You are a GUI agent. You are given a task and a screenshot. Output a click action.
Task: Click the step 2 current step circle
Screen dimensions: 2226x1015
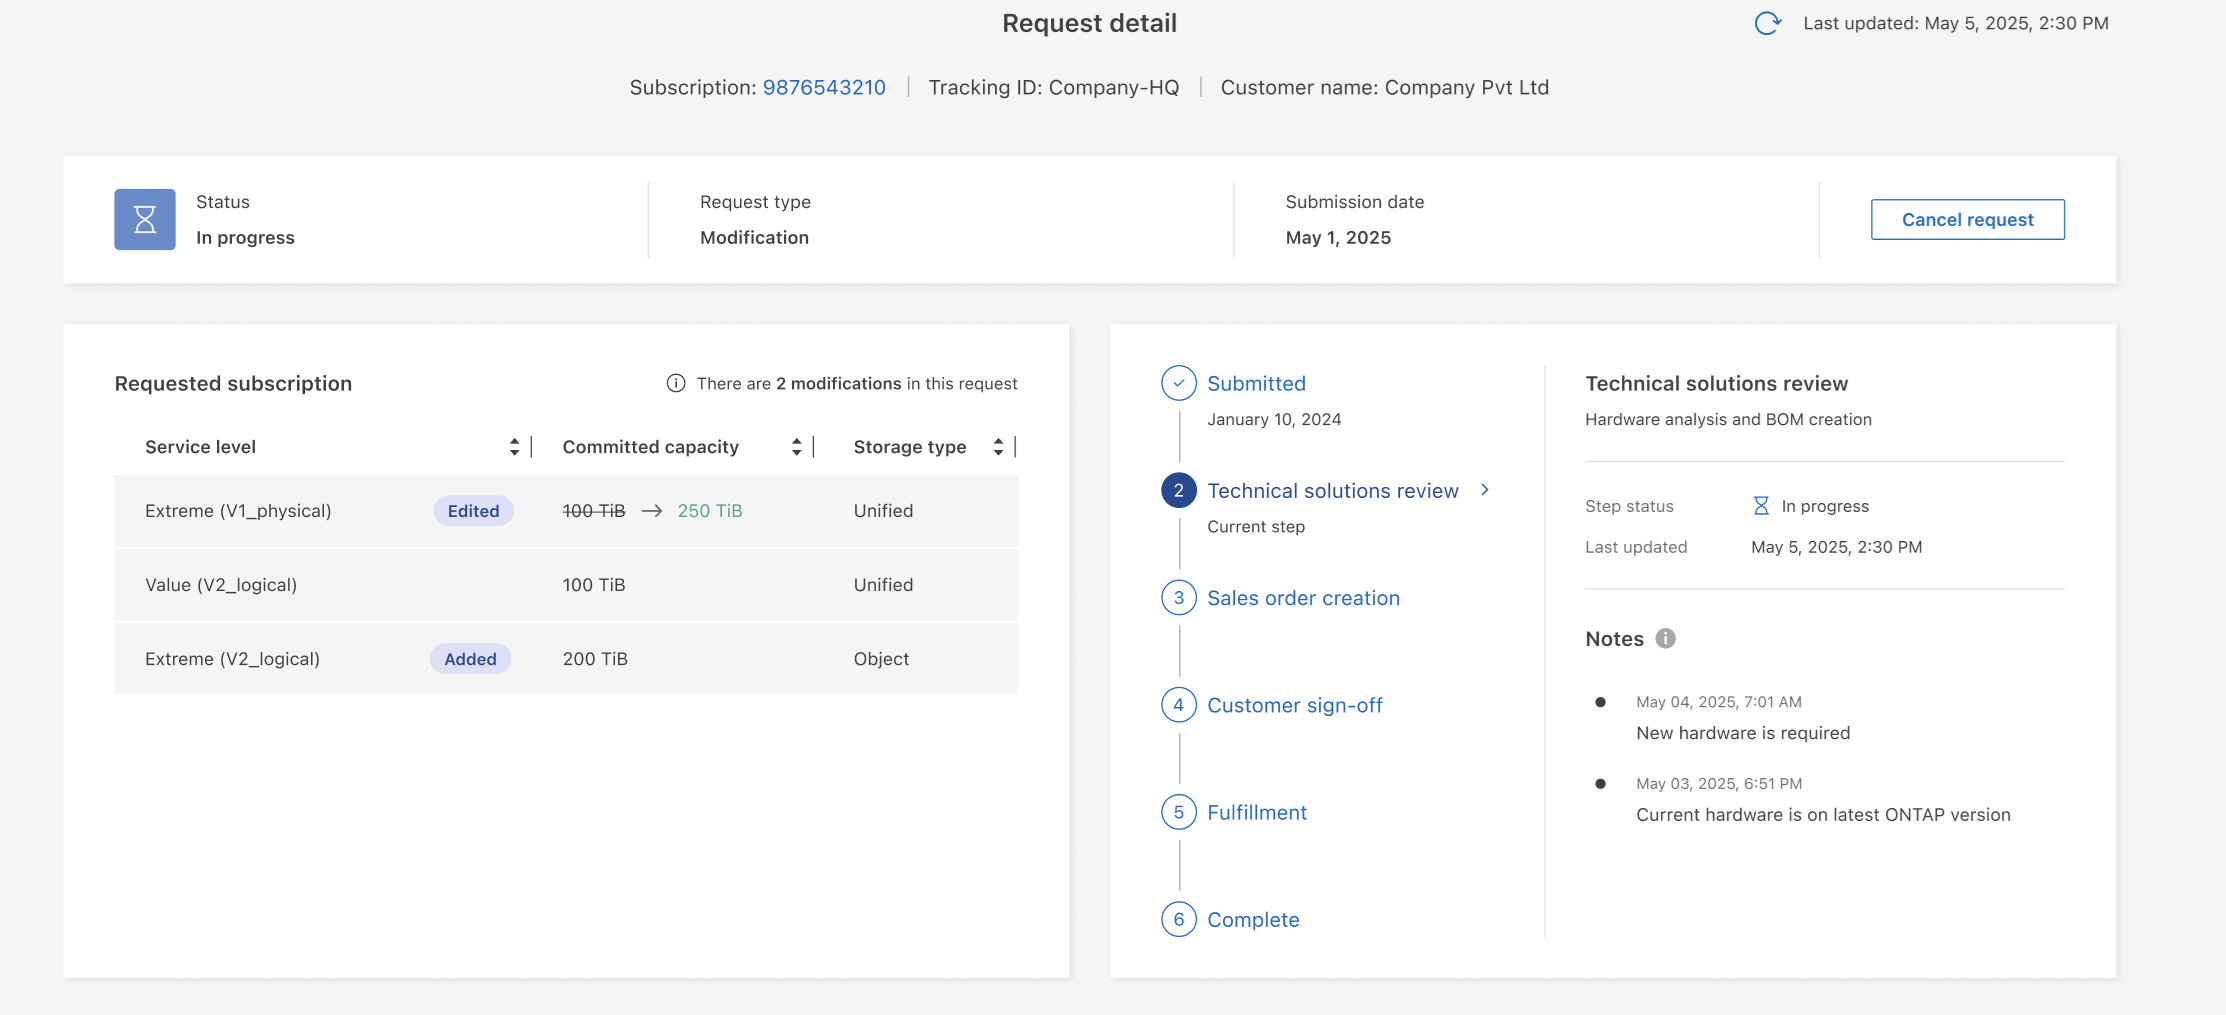[x=1178, y=490]
